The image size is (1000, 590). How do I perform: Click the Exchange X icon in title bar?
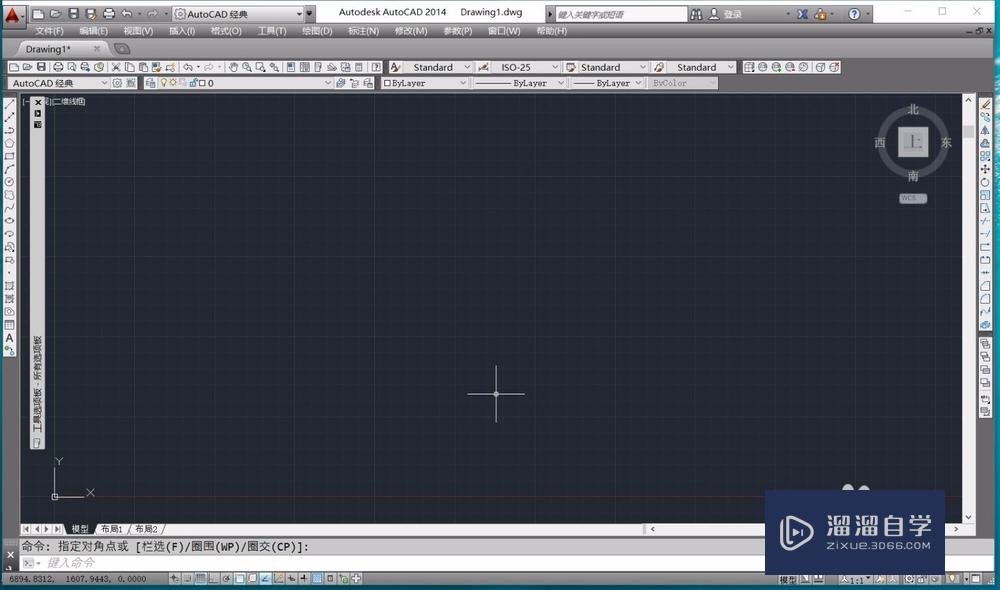pos(802,14)
